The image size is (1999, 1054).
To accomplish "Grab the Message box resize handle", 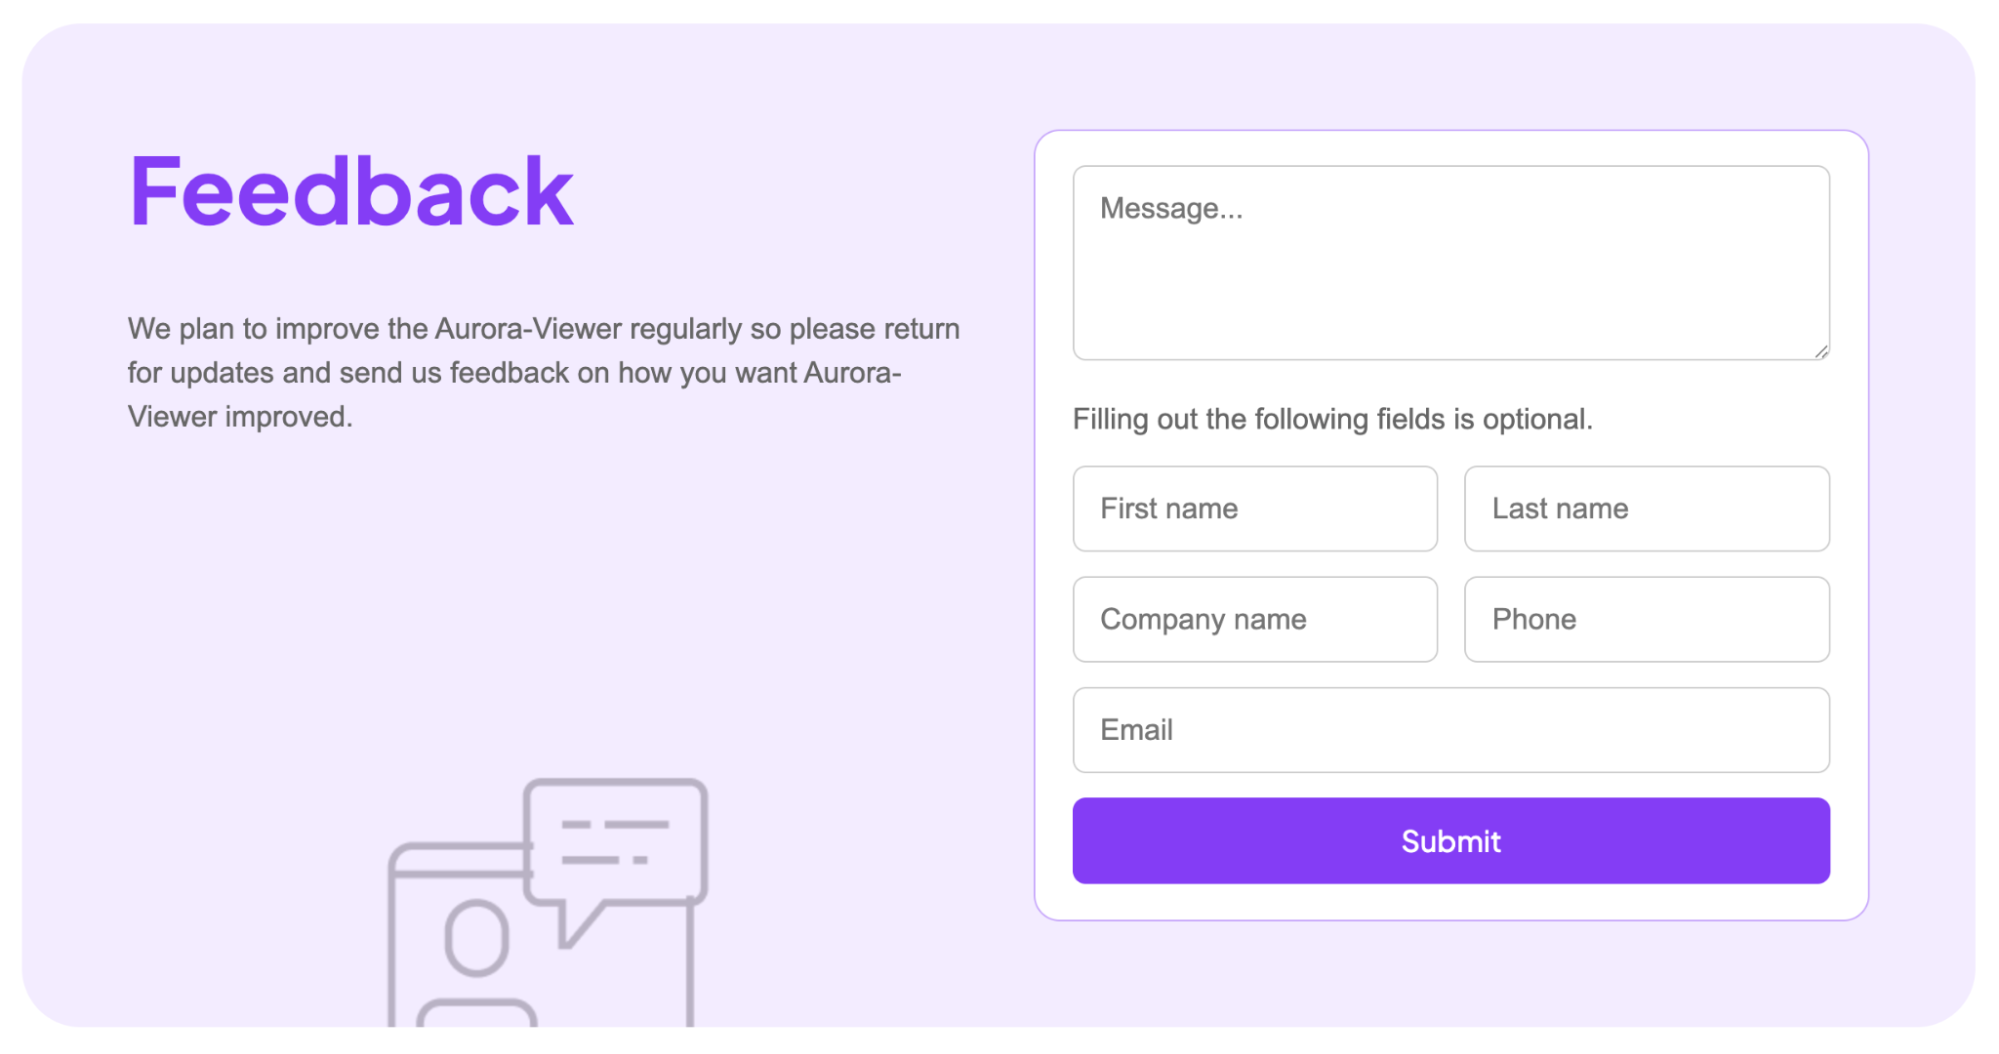I will click(1821, 351).
